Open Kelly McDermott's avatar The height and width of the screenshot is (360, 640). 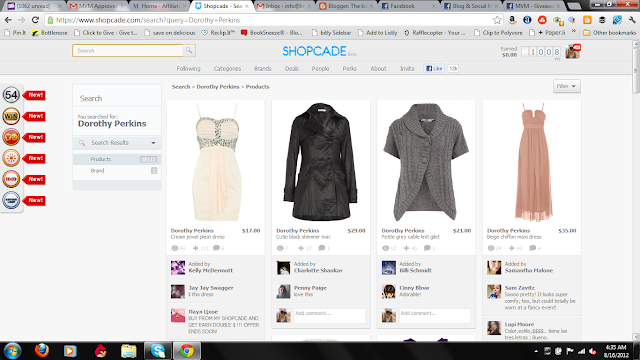tap(178, 268)
